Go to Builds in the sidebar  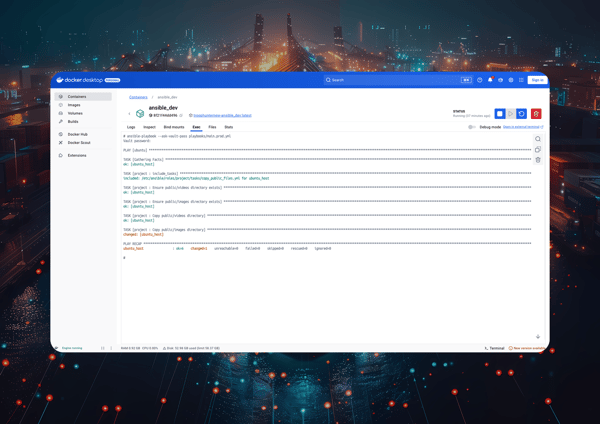(x=73, y=121)
